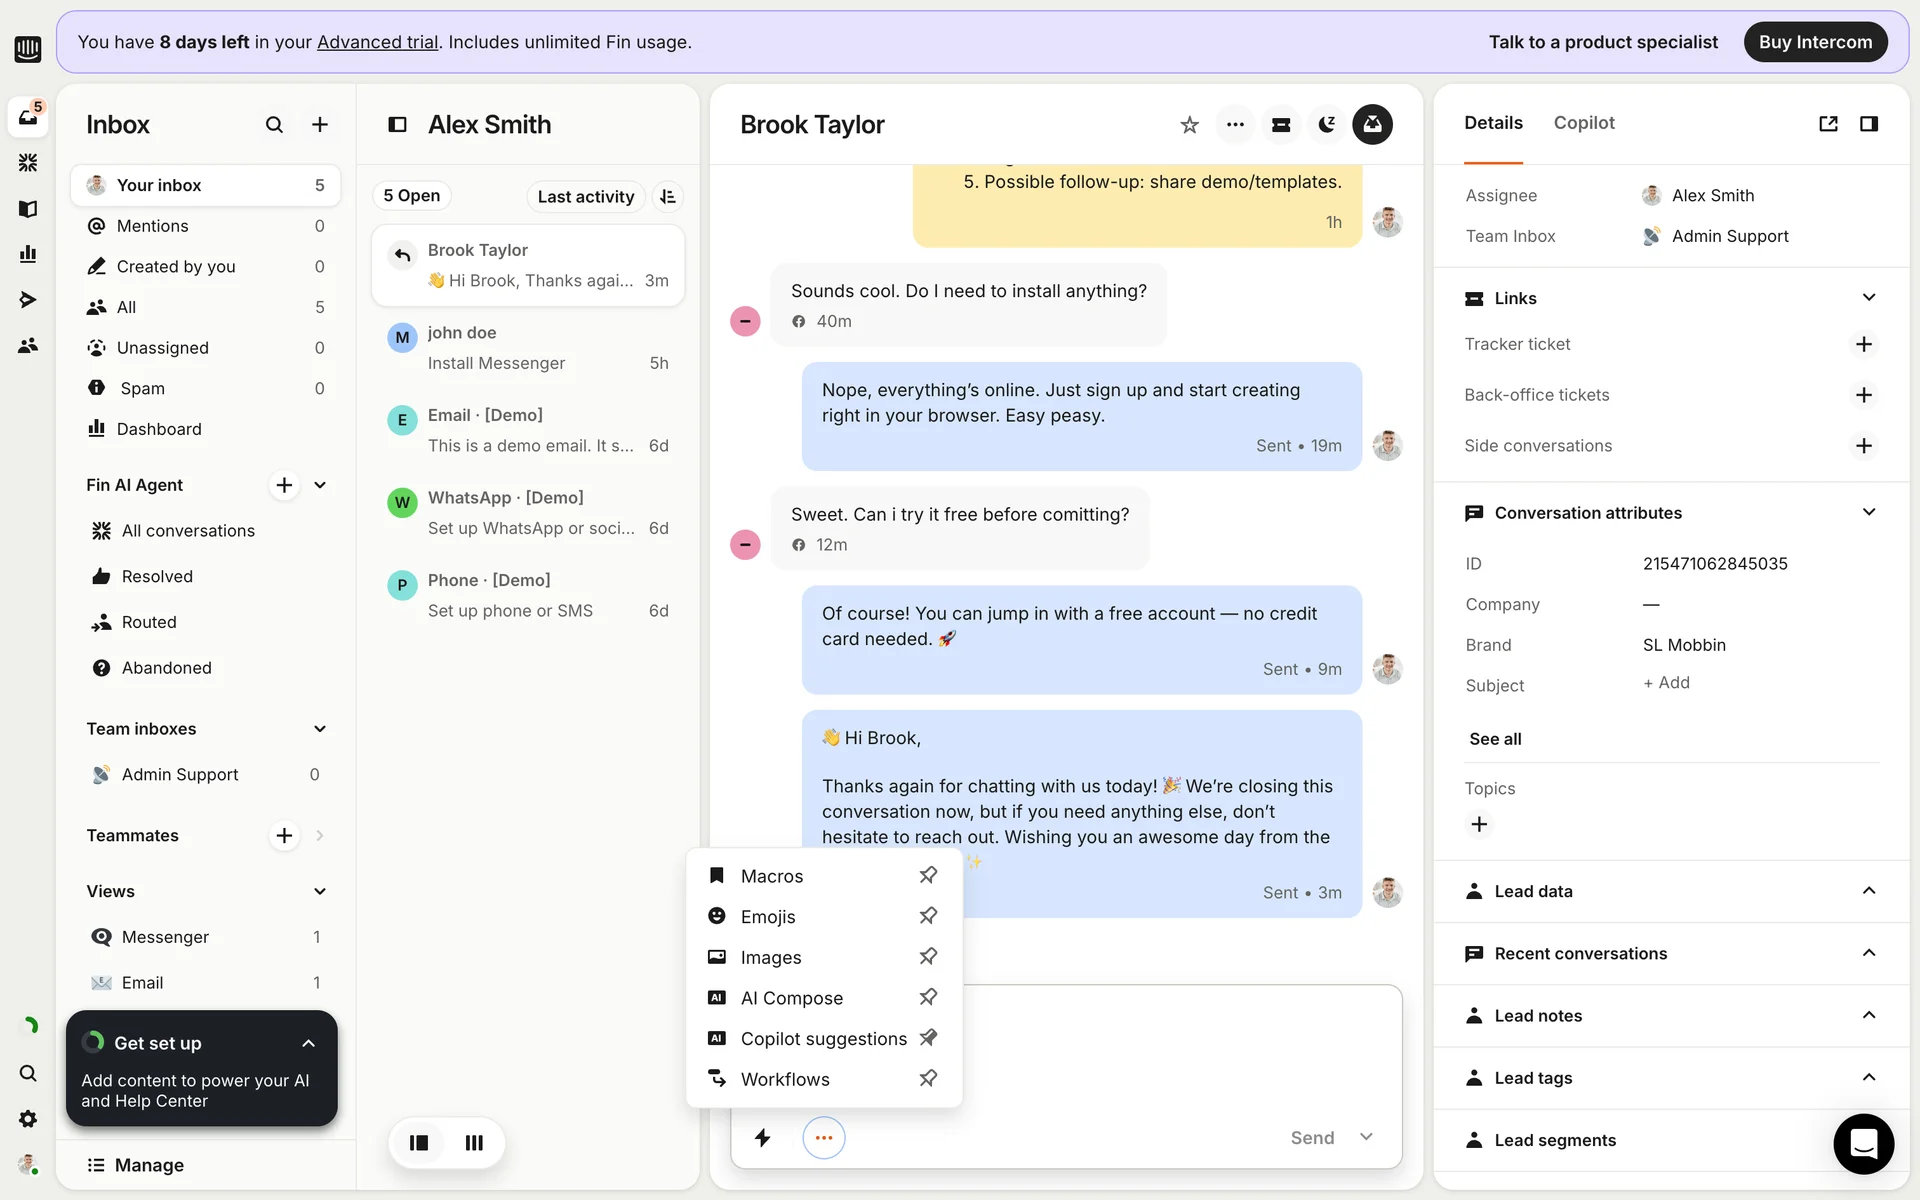Image resolution: width=1920 pixels, height=1200 pixels.
Task: Click the snooze moon icon
Action: (1326, 125)
